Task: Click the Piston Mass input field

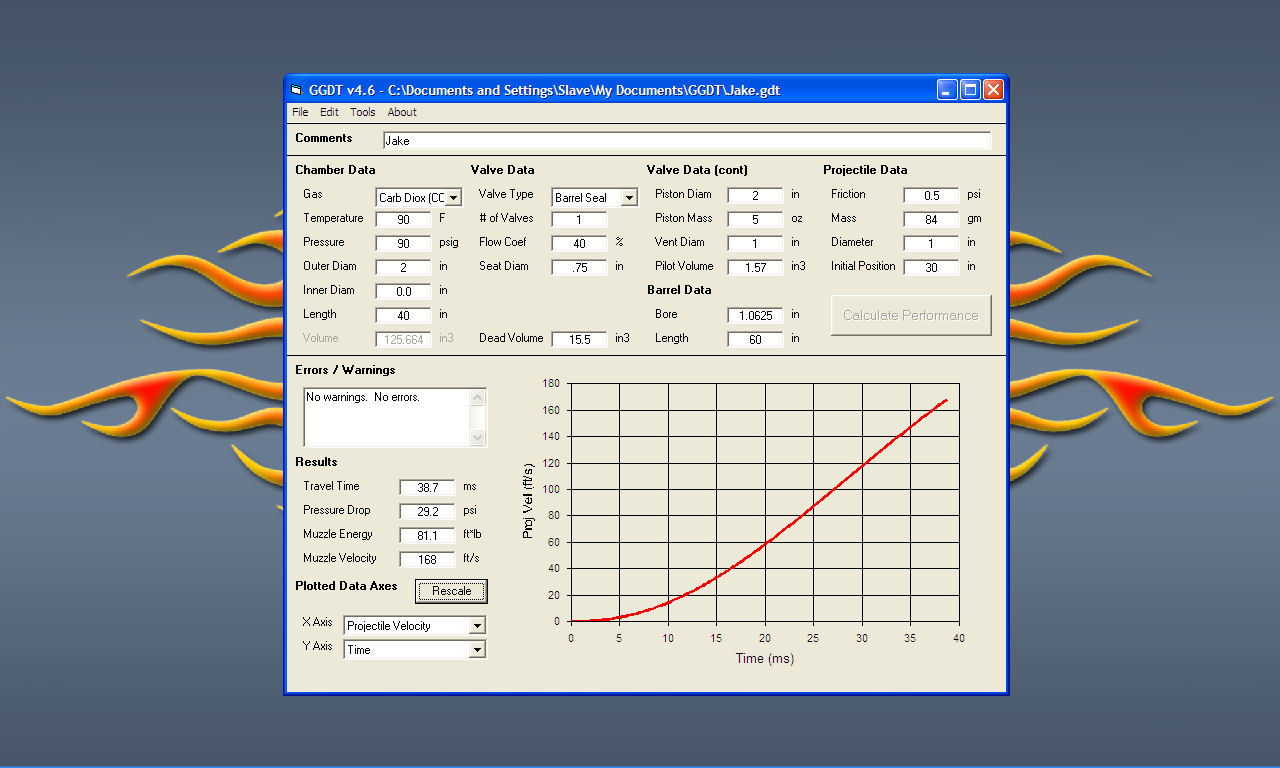Action: pyautogui.click(x=755, y=219)
